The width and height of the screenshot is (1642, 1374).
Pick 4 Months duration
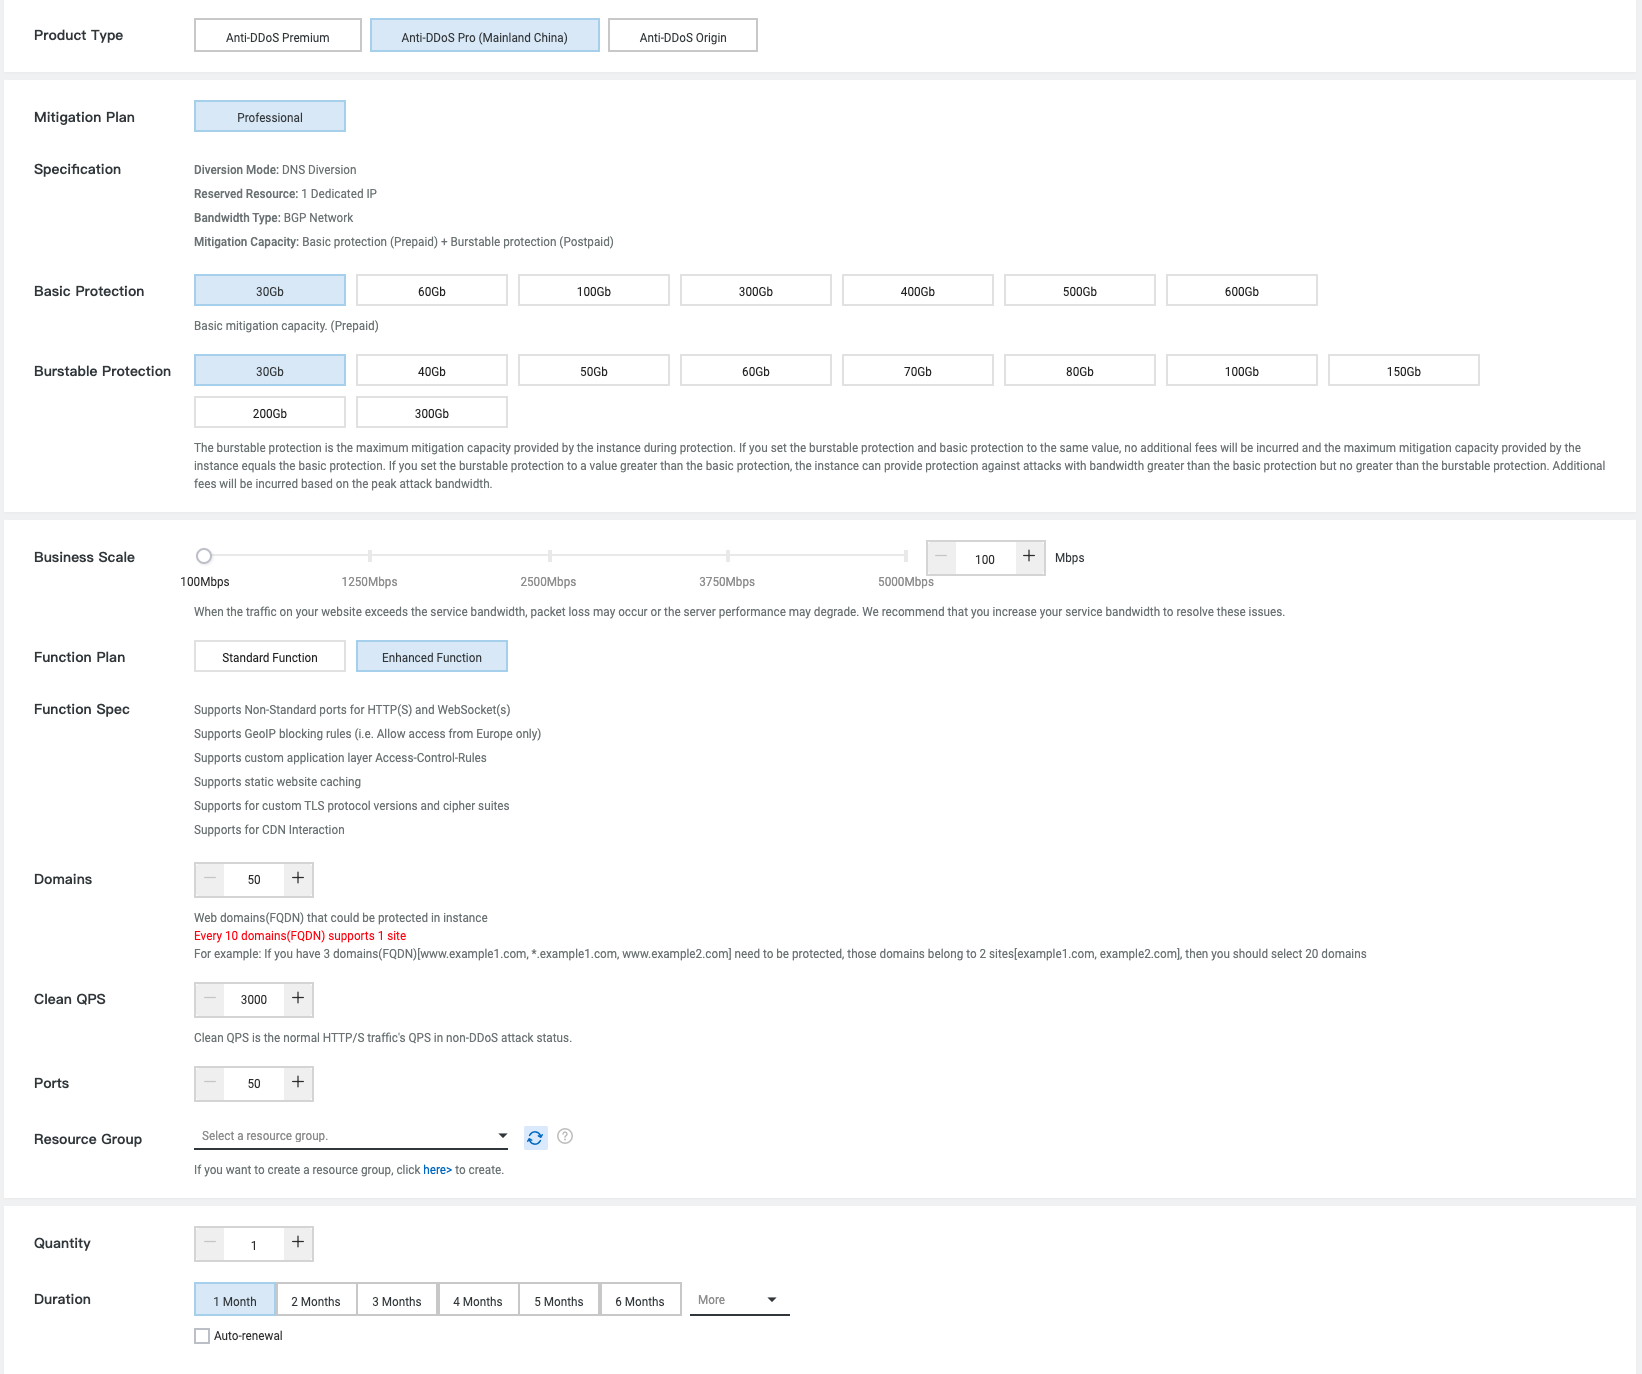(478, 1300)
